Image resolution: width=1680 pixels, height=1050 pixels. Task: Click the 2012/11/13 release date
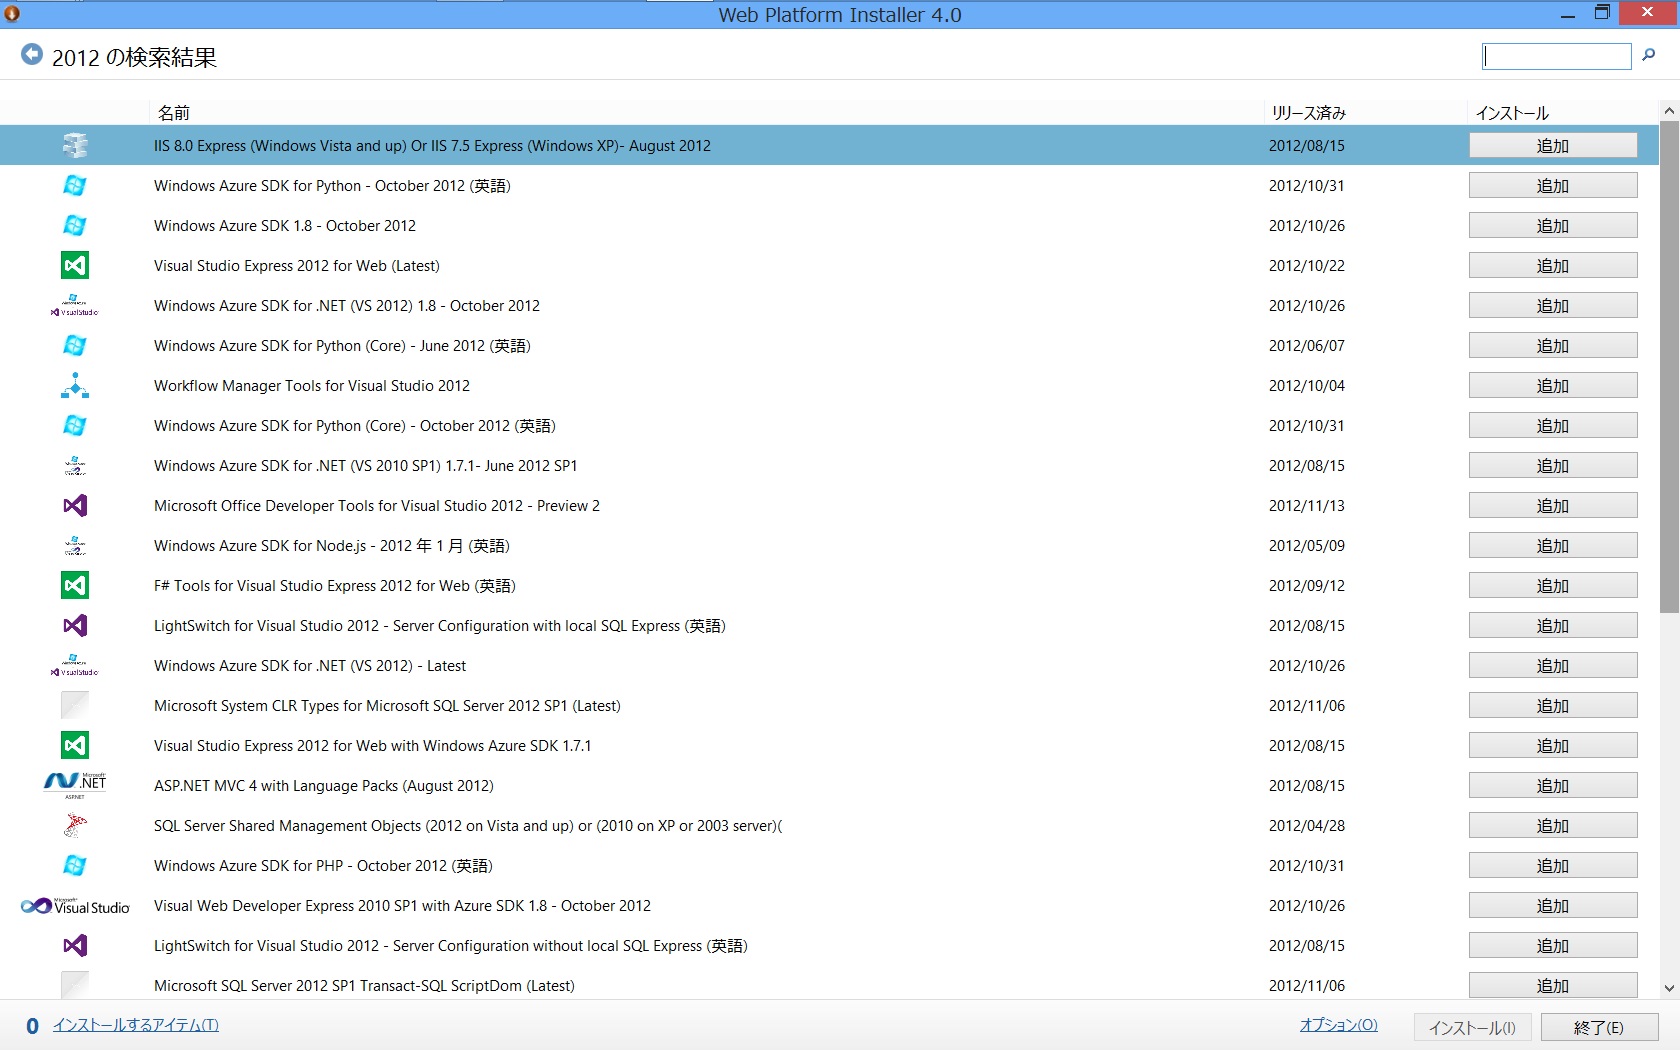1307,506
